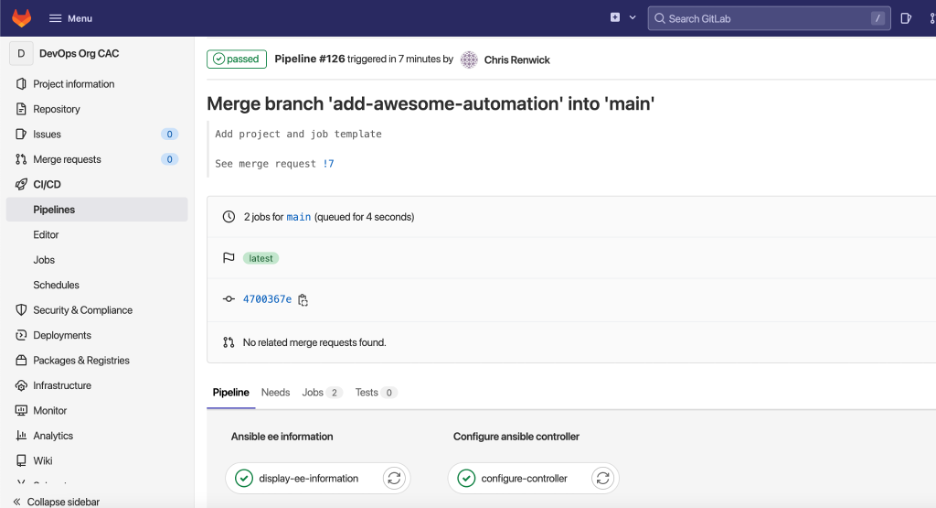Open the display-ee-information job status icon

pos(243,478)
